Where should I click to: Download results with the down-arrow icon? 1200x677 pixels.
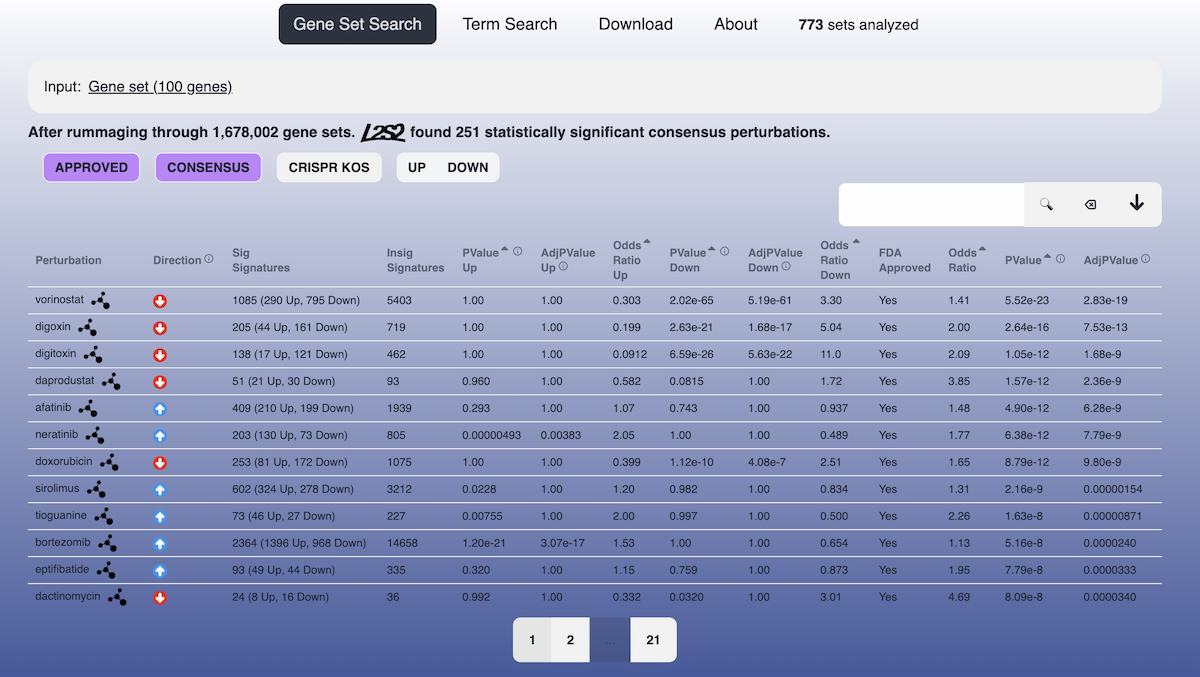click(x=1136, y=204)
